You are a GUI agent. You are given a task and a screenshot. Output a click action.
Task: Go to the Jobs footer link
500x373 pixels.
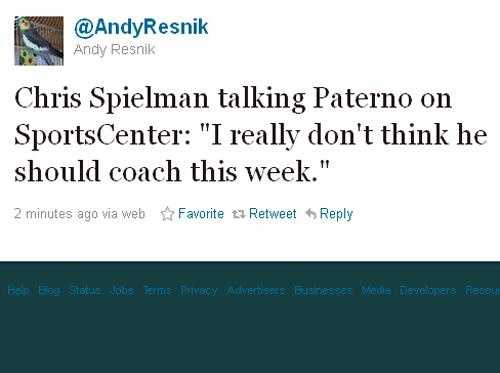point(122,291)
